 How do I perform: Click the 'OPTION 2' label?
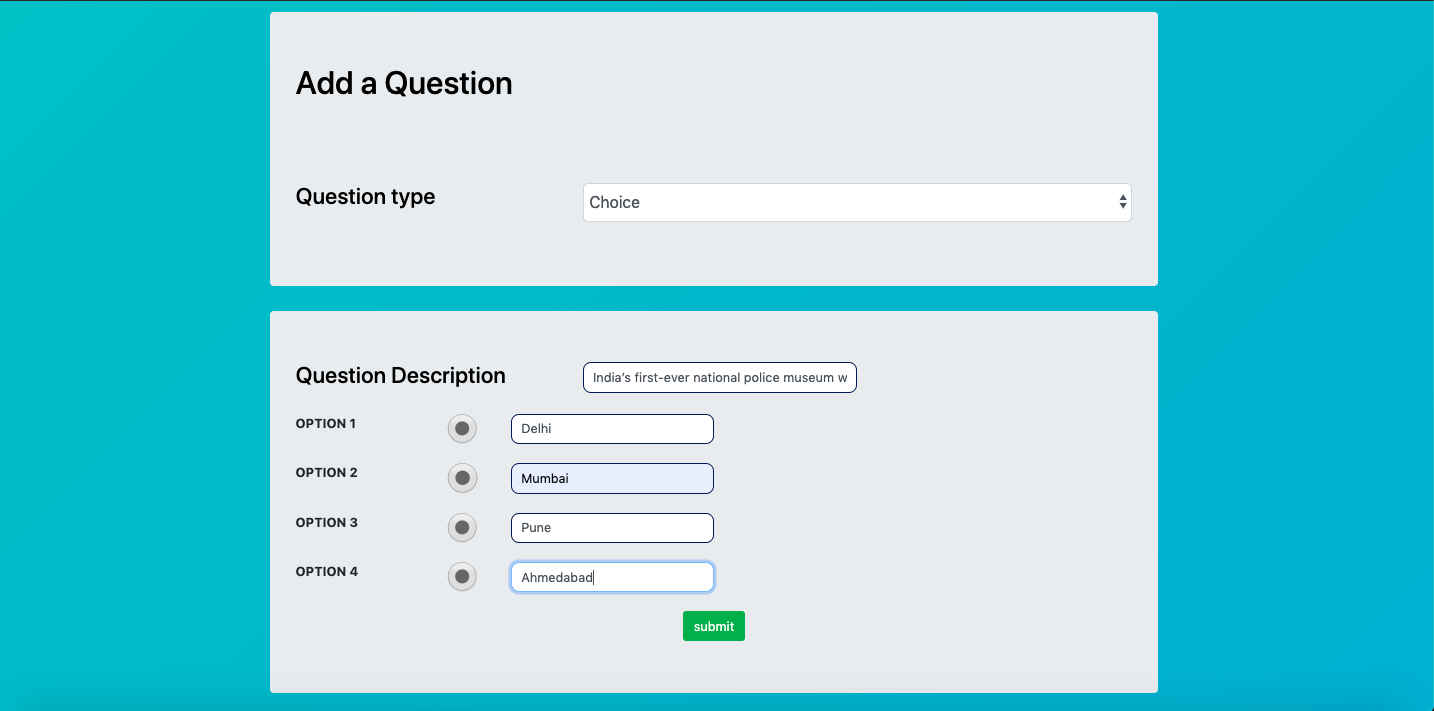click(x=327, y=473)
